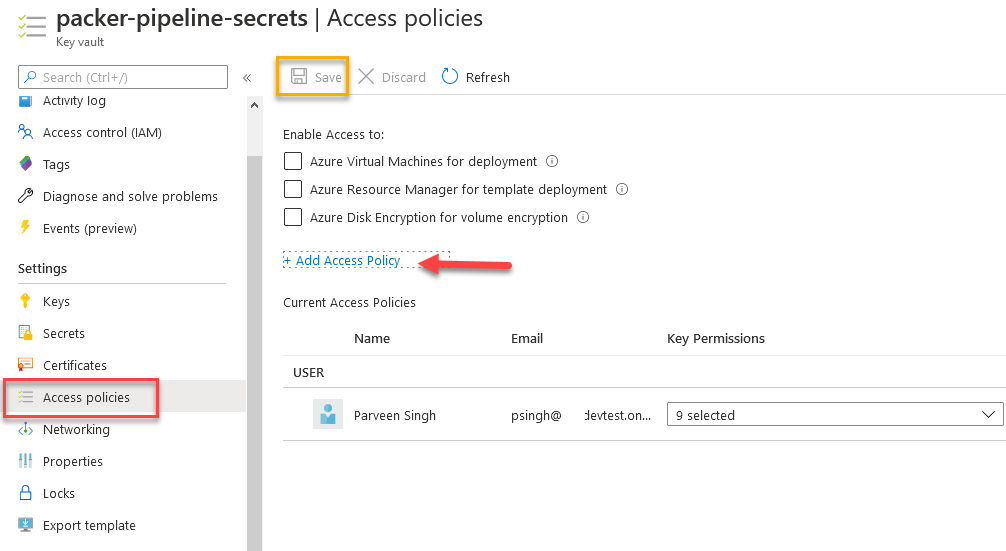Click Parveen Singh's user avatar

(x=328, y=415)
